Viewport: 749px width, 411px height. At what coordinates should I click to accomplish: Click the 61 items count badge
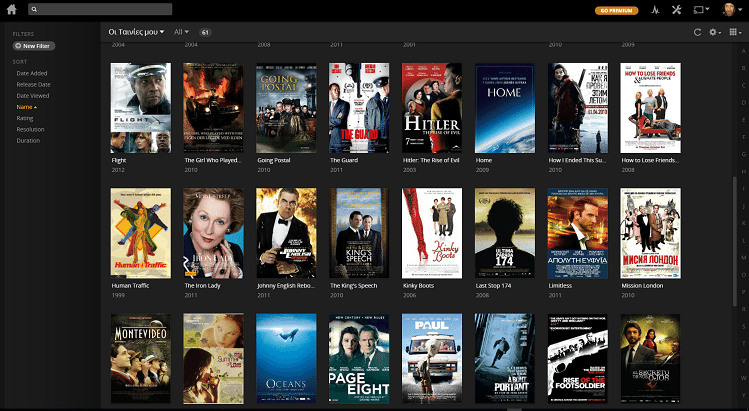[205, 32]
